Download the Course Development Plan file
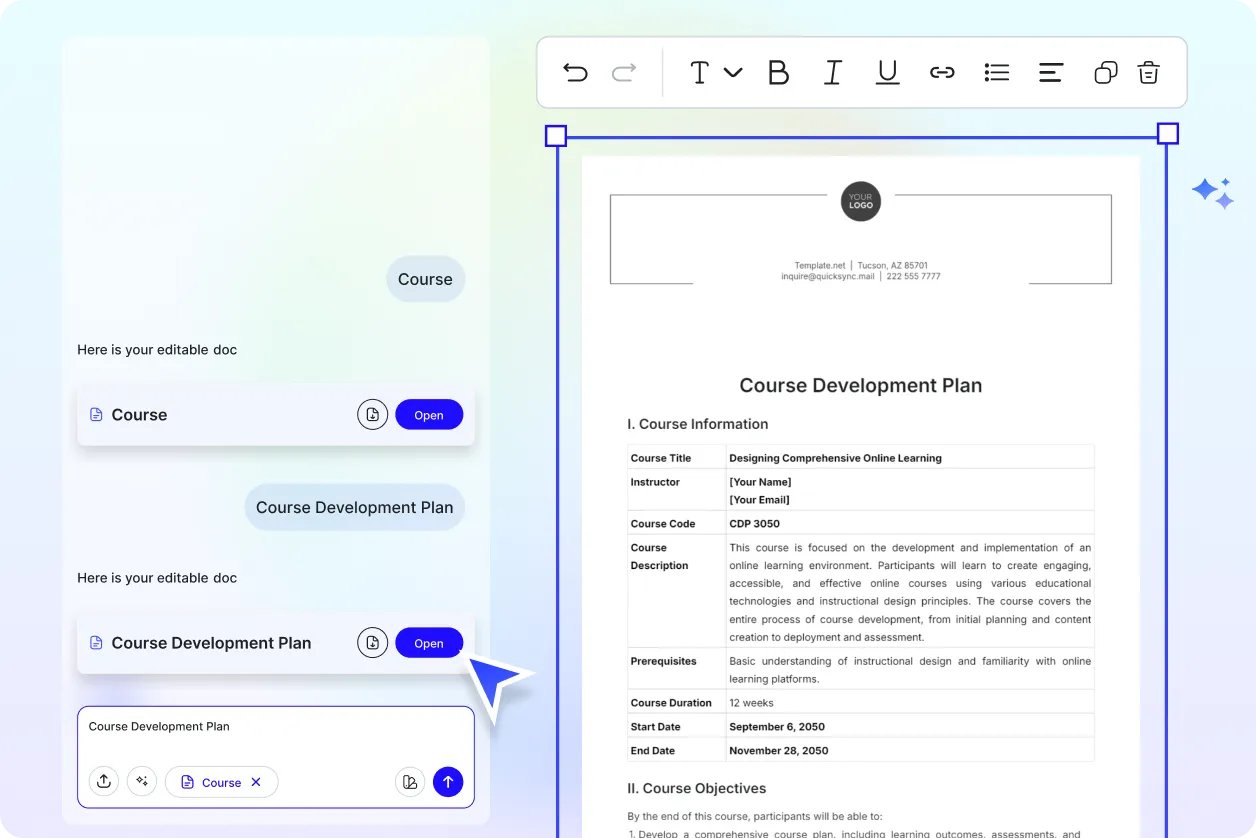This screenshot has height=838, width=1256. (x=372, y=643)
